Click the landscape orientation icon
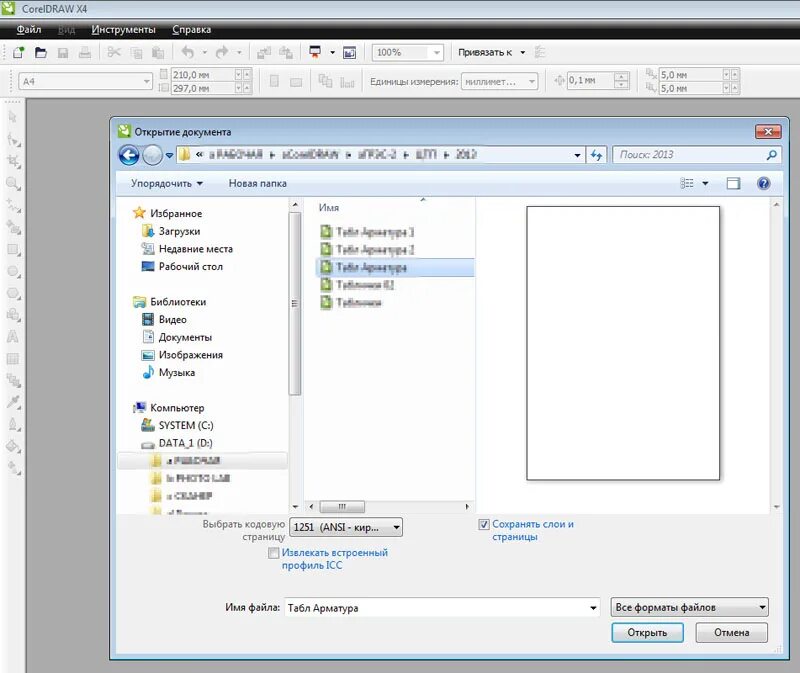Viewport: 800px width, 673px height. point(296,81)
